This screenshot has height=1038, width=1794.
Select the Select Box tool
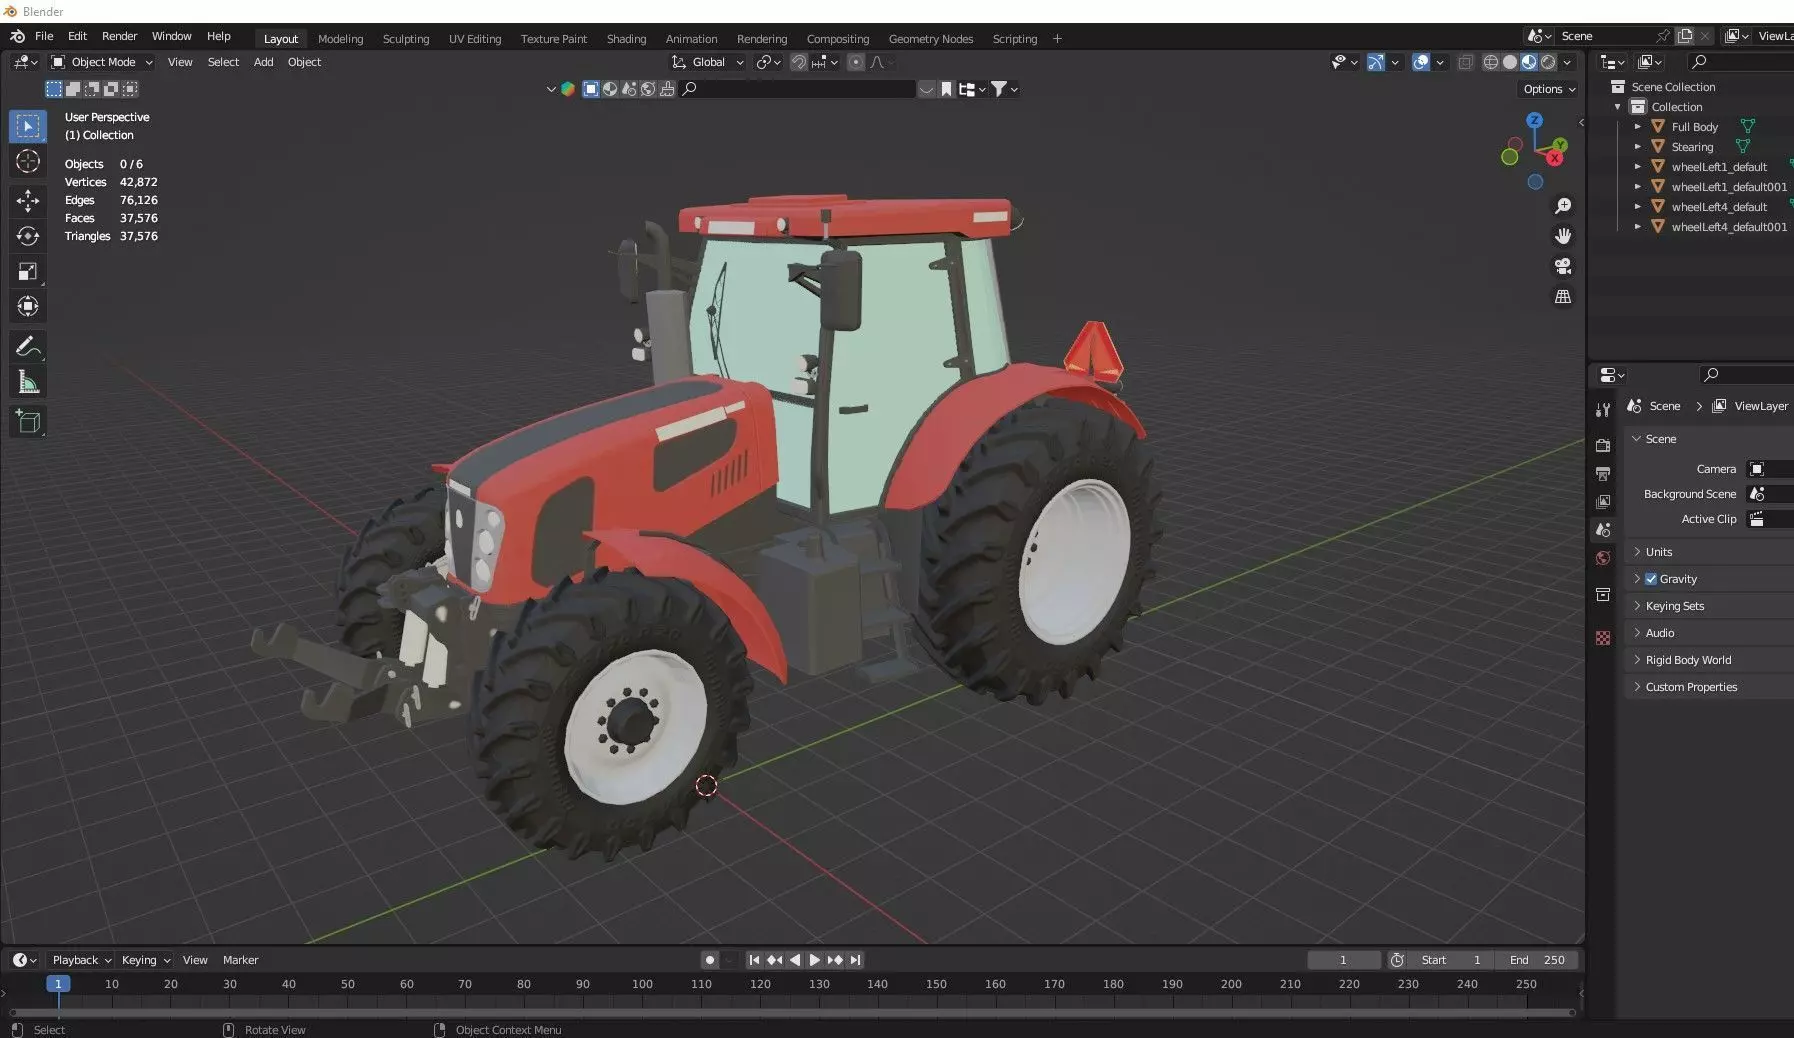[x=28, y=126]
